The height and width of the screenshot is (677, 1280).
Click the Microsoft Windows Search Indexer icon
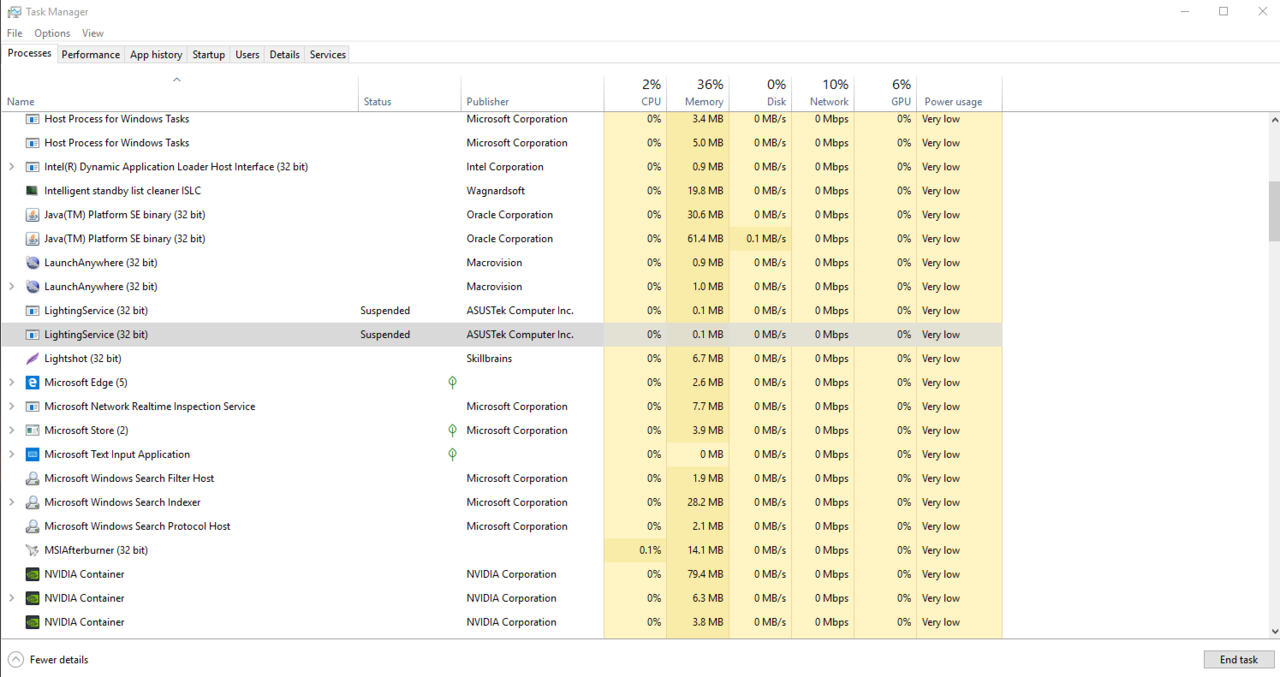32,503
